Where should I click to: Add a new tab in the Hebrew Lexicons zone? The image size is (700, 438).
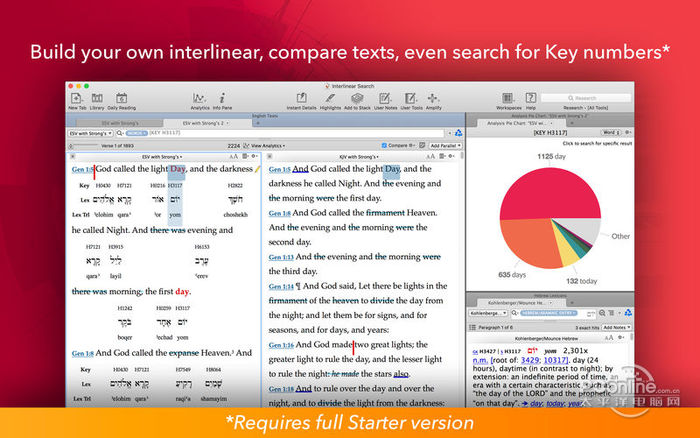coord(571,303)
